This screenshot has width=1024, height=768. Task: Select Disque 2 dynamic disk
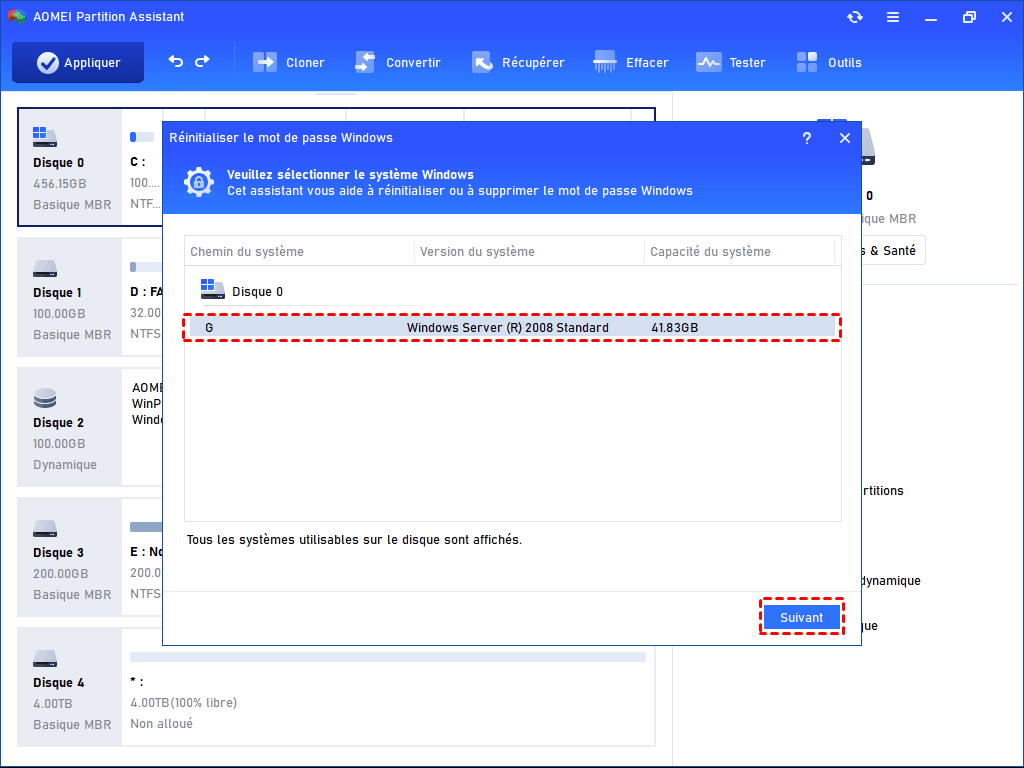click(70, 427)
